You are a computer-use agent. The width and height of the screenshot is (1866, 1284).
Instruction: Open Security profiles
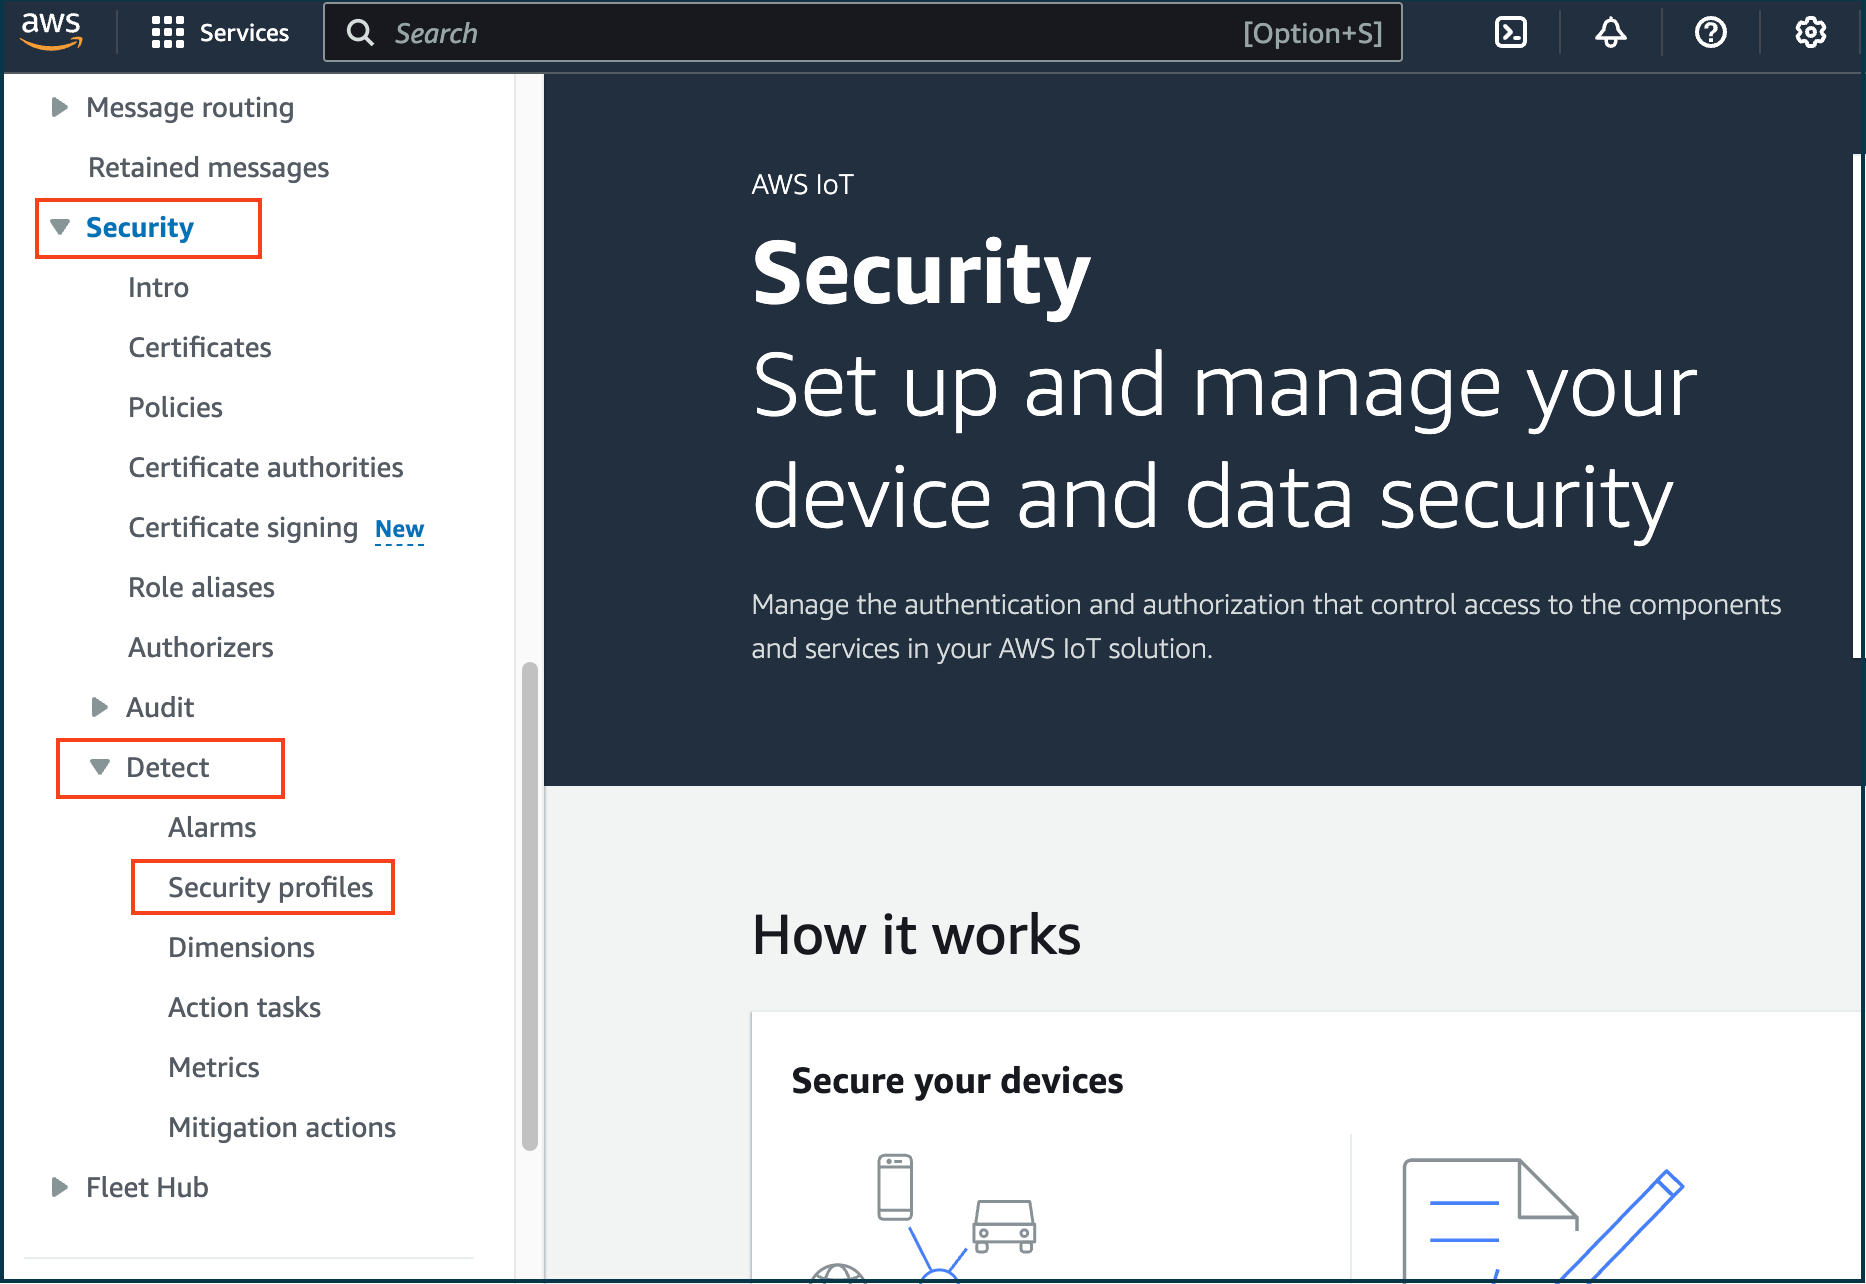click(270, 887)
